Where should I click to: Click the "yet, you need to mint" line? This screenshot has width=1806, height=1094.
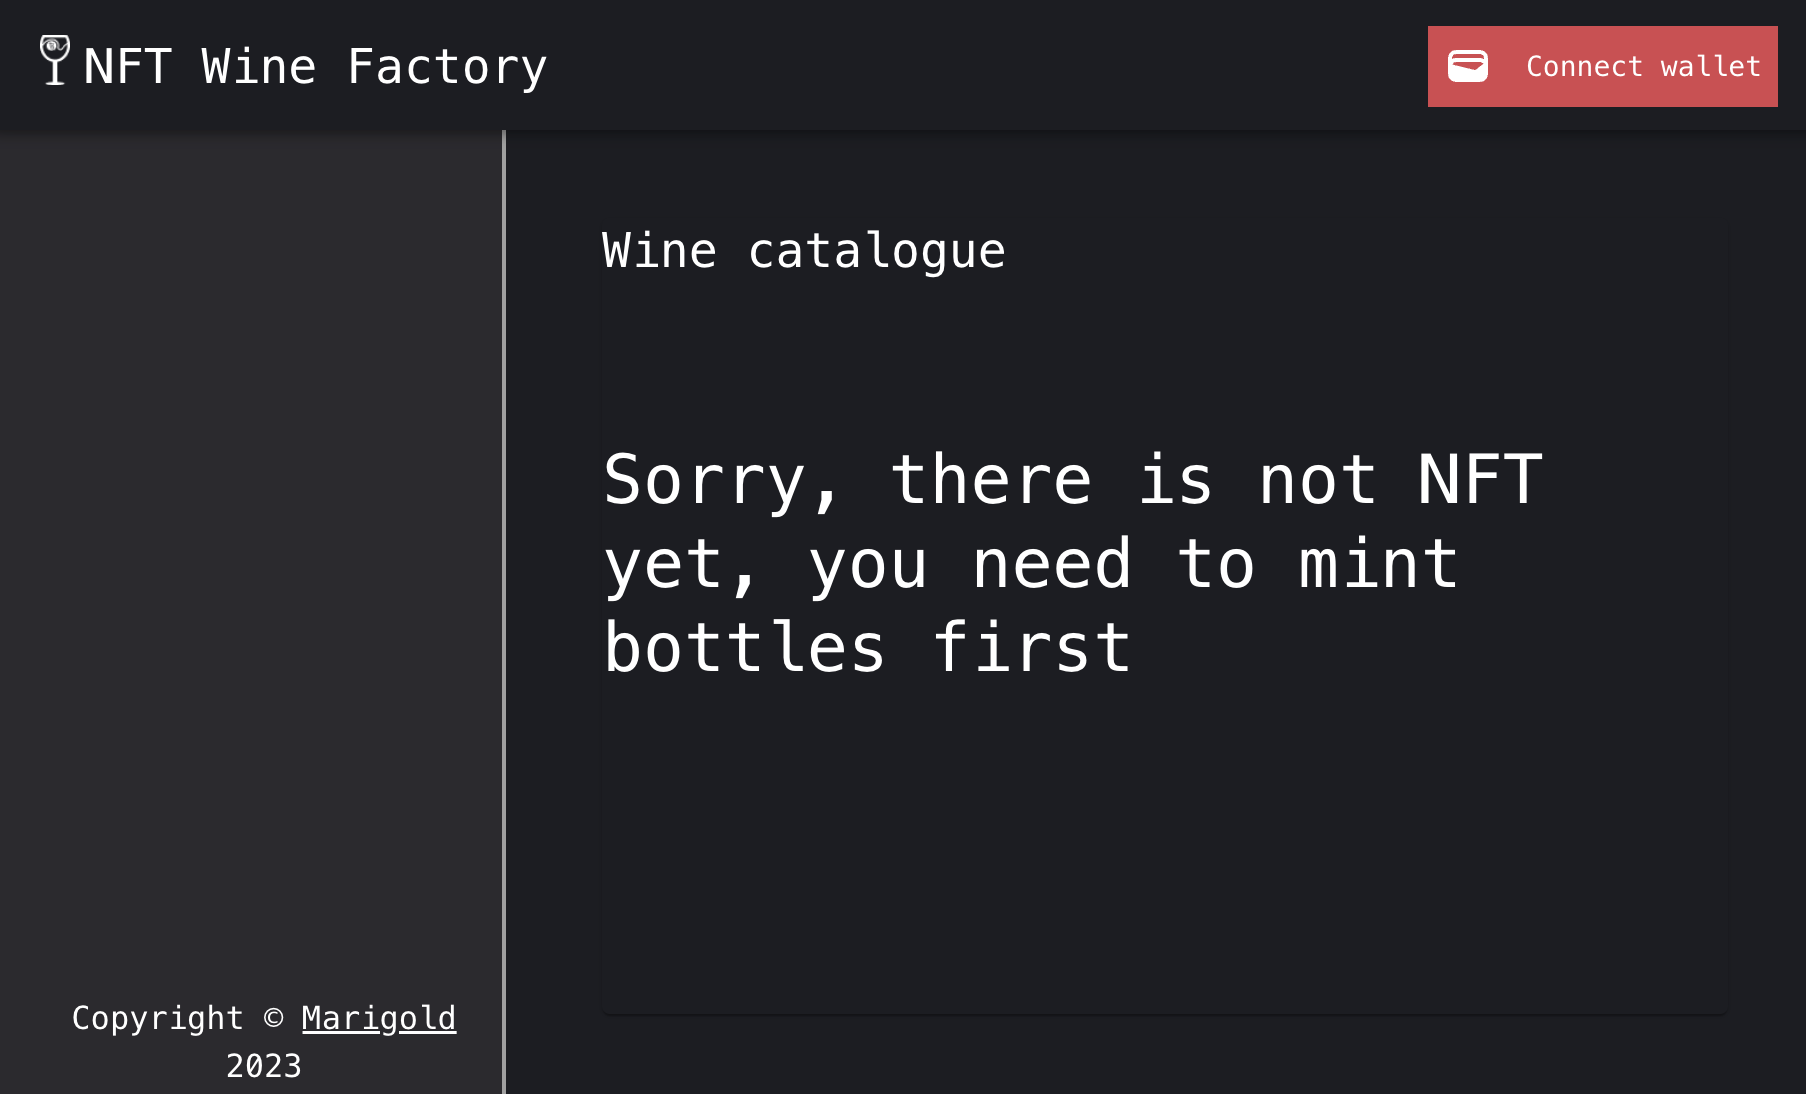1030,564
